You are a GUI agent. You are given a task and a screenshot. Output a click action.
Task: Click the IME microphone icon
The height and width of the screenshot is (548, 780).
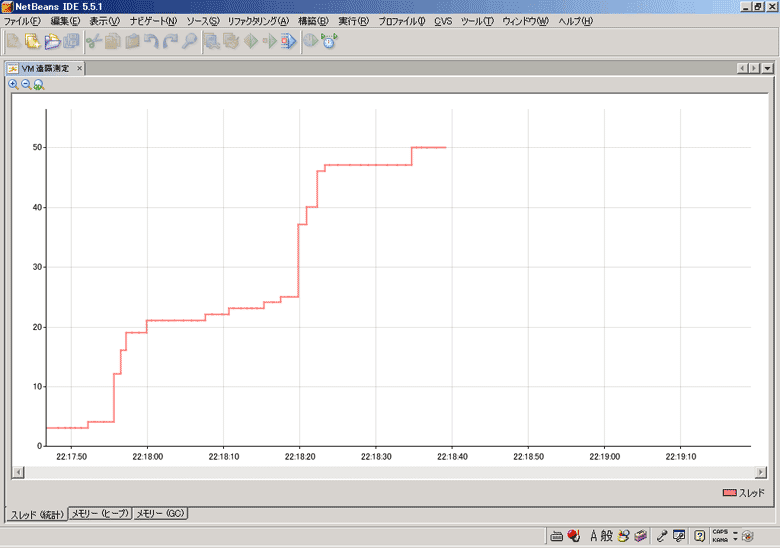(662, 536)
